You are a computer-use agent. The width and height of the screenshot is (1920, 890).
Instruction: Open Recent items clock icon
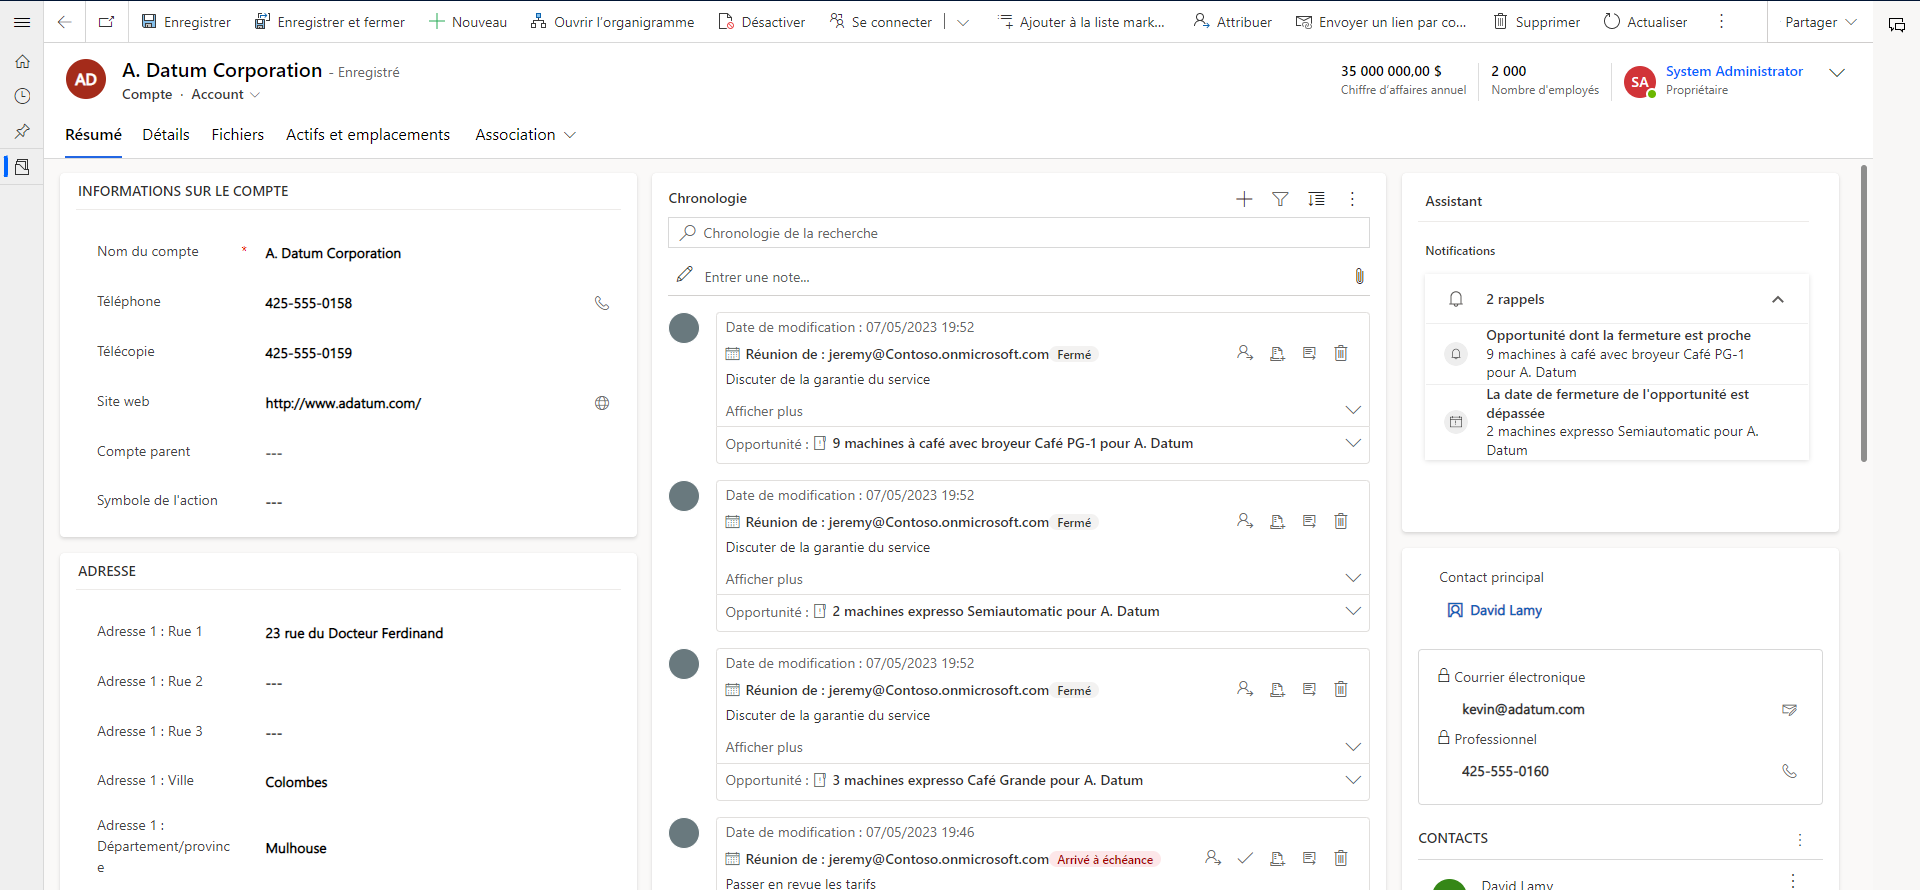(22, 96)
